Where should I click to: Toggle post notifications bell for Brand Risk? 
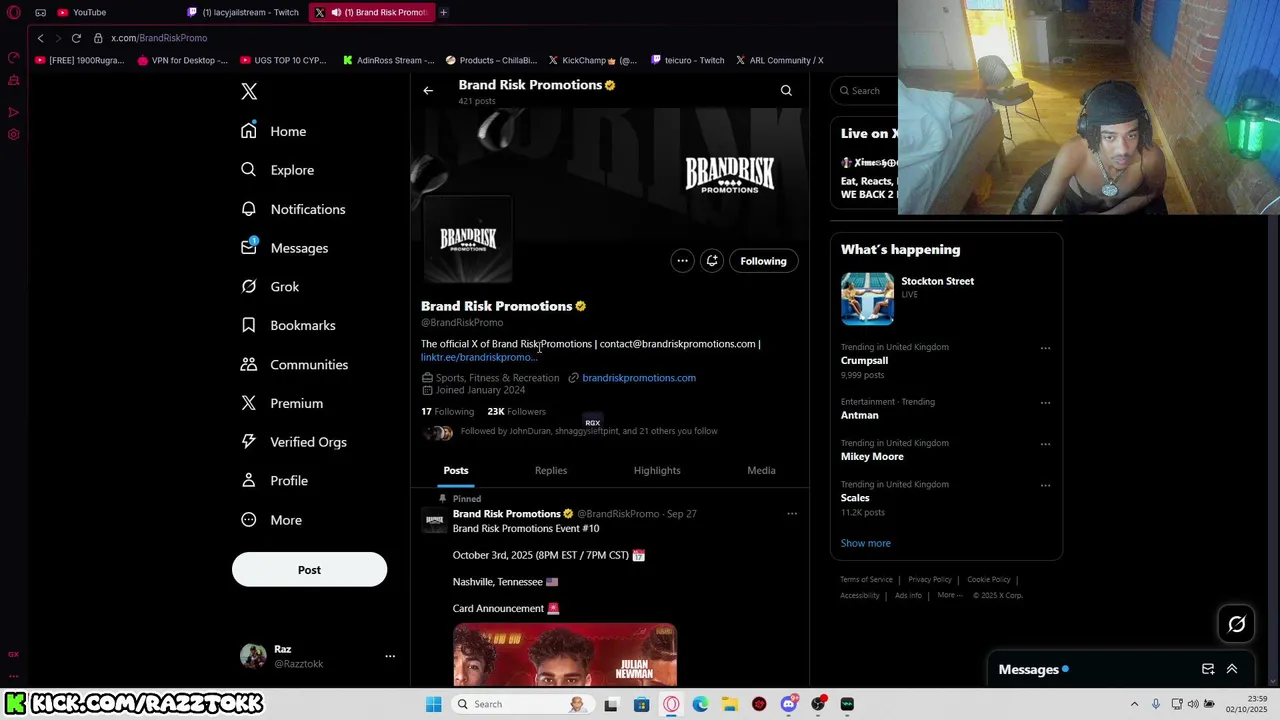tap(712, 261)
